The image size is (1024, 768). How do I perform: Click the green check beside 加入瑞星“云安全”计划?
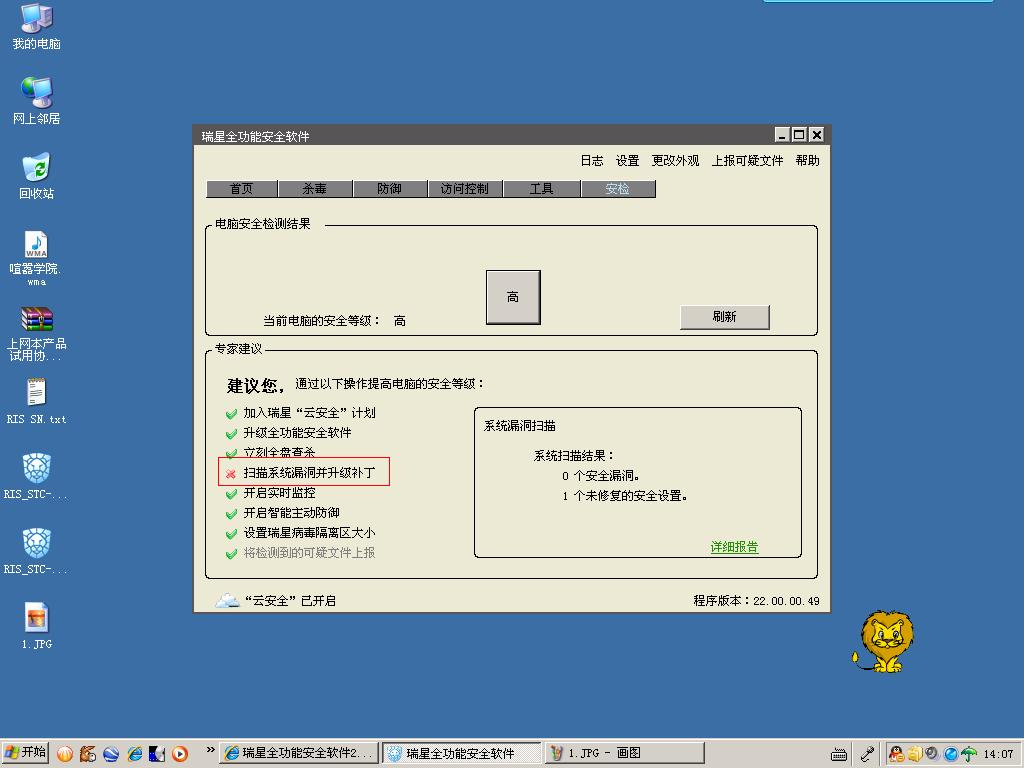click(x=231, y=413)
